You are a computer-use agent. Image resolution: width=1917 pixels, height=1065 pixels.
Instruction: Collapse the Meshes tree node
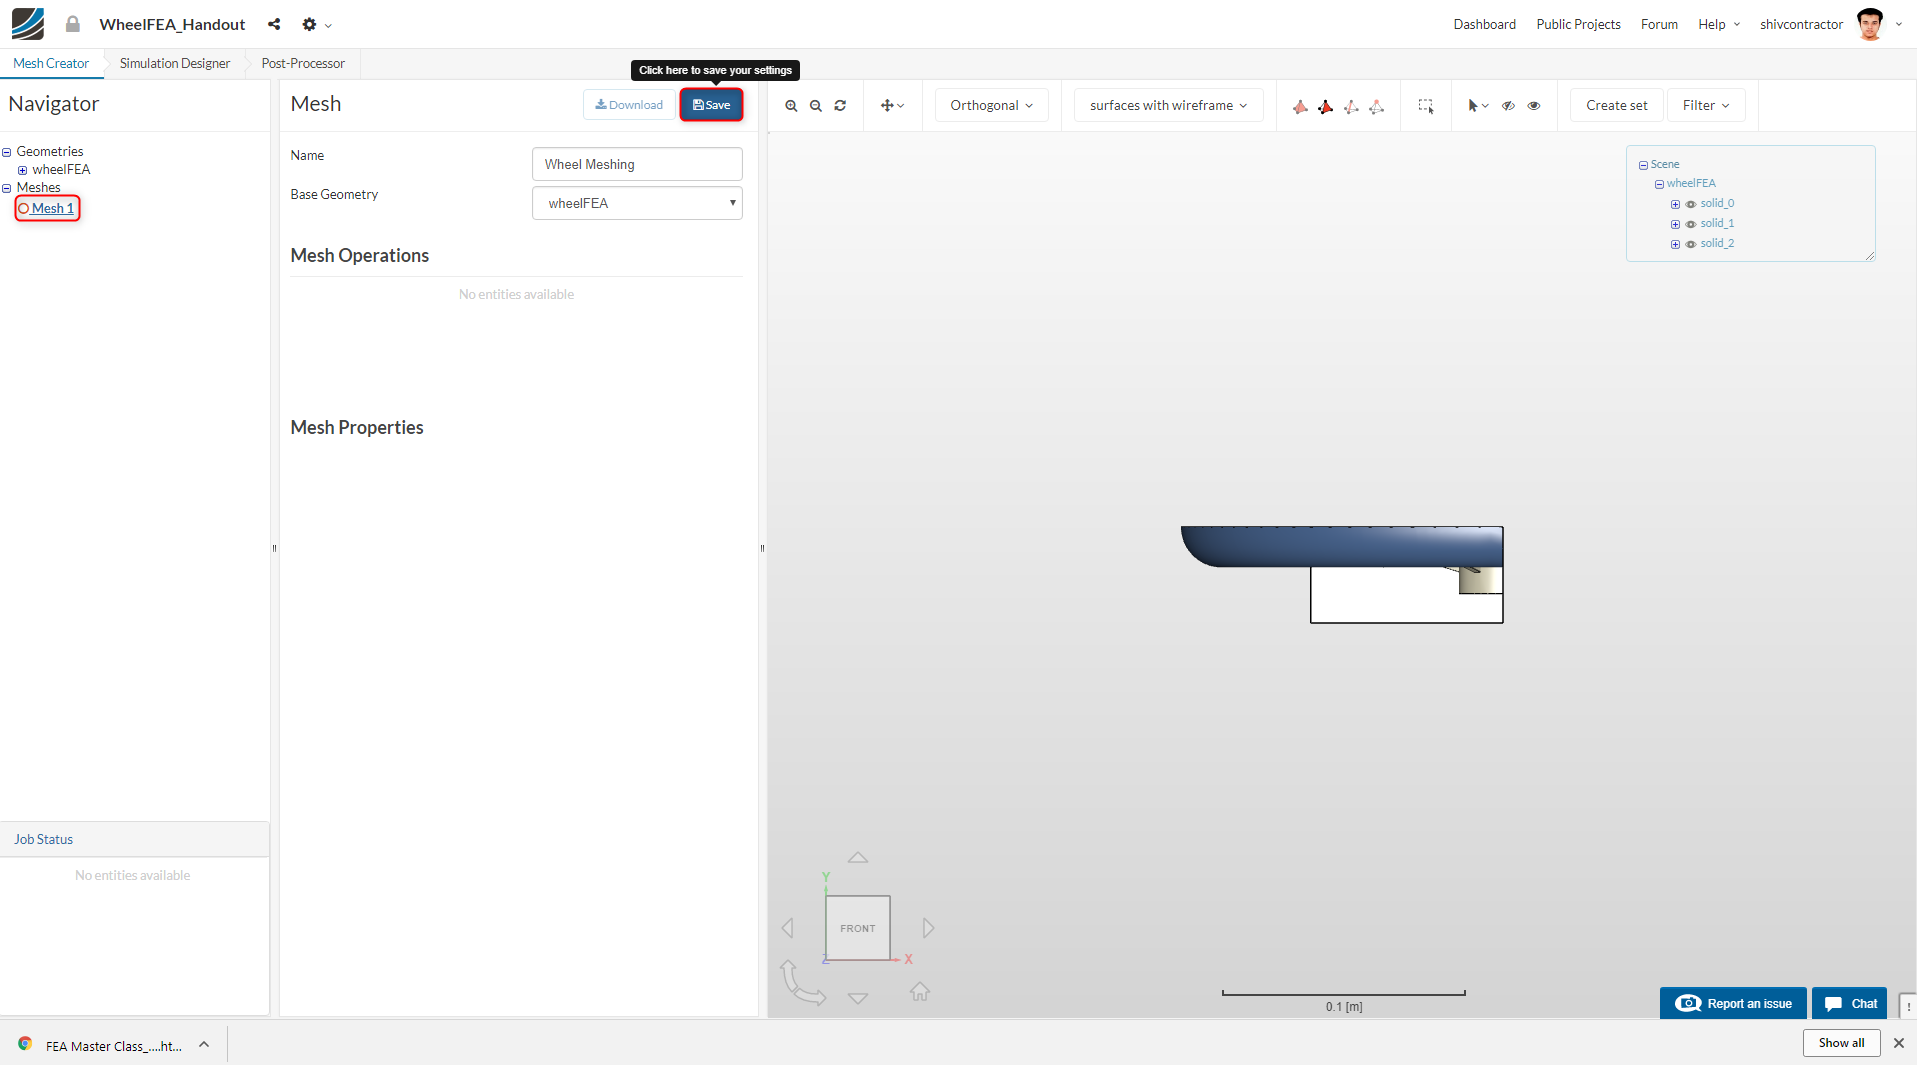point(7,188)
